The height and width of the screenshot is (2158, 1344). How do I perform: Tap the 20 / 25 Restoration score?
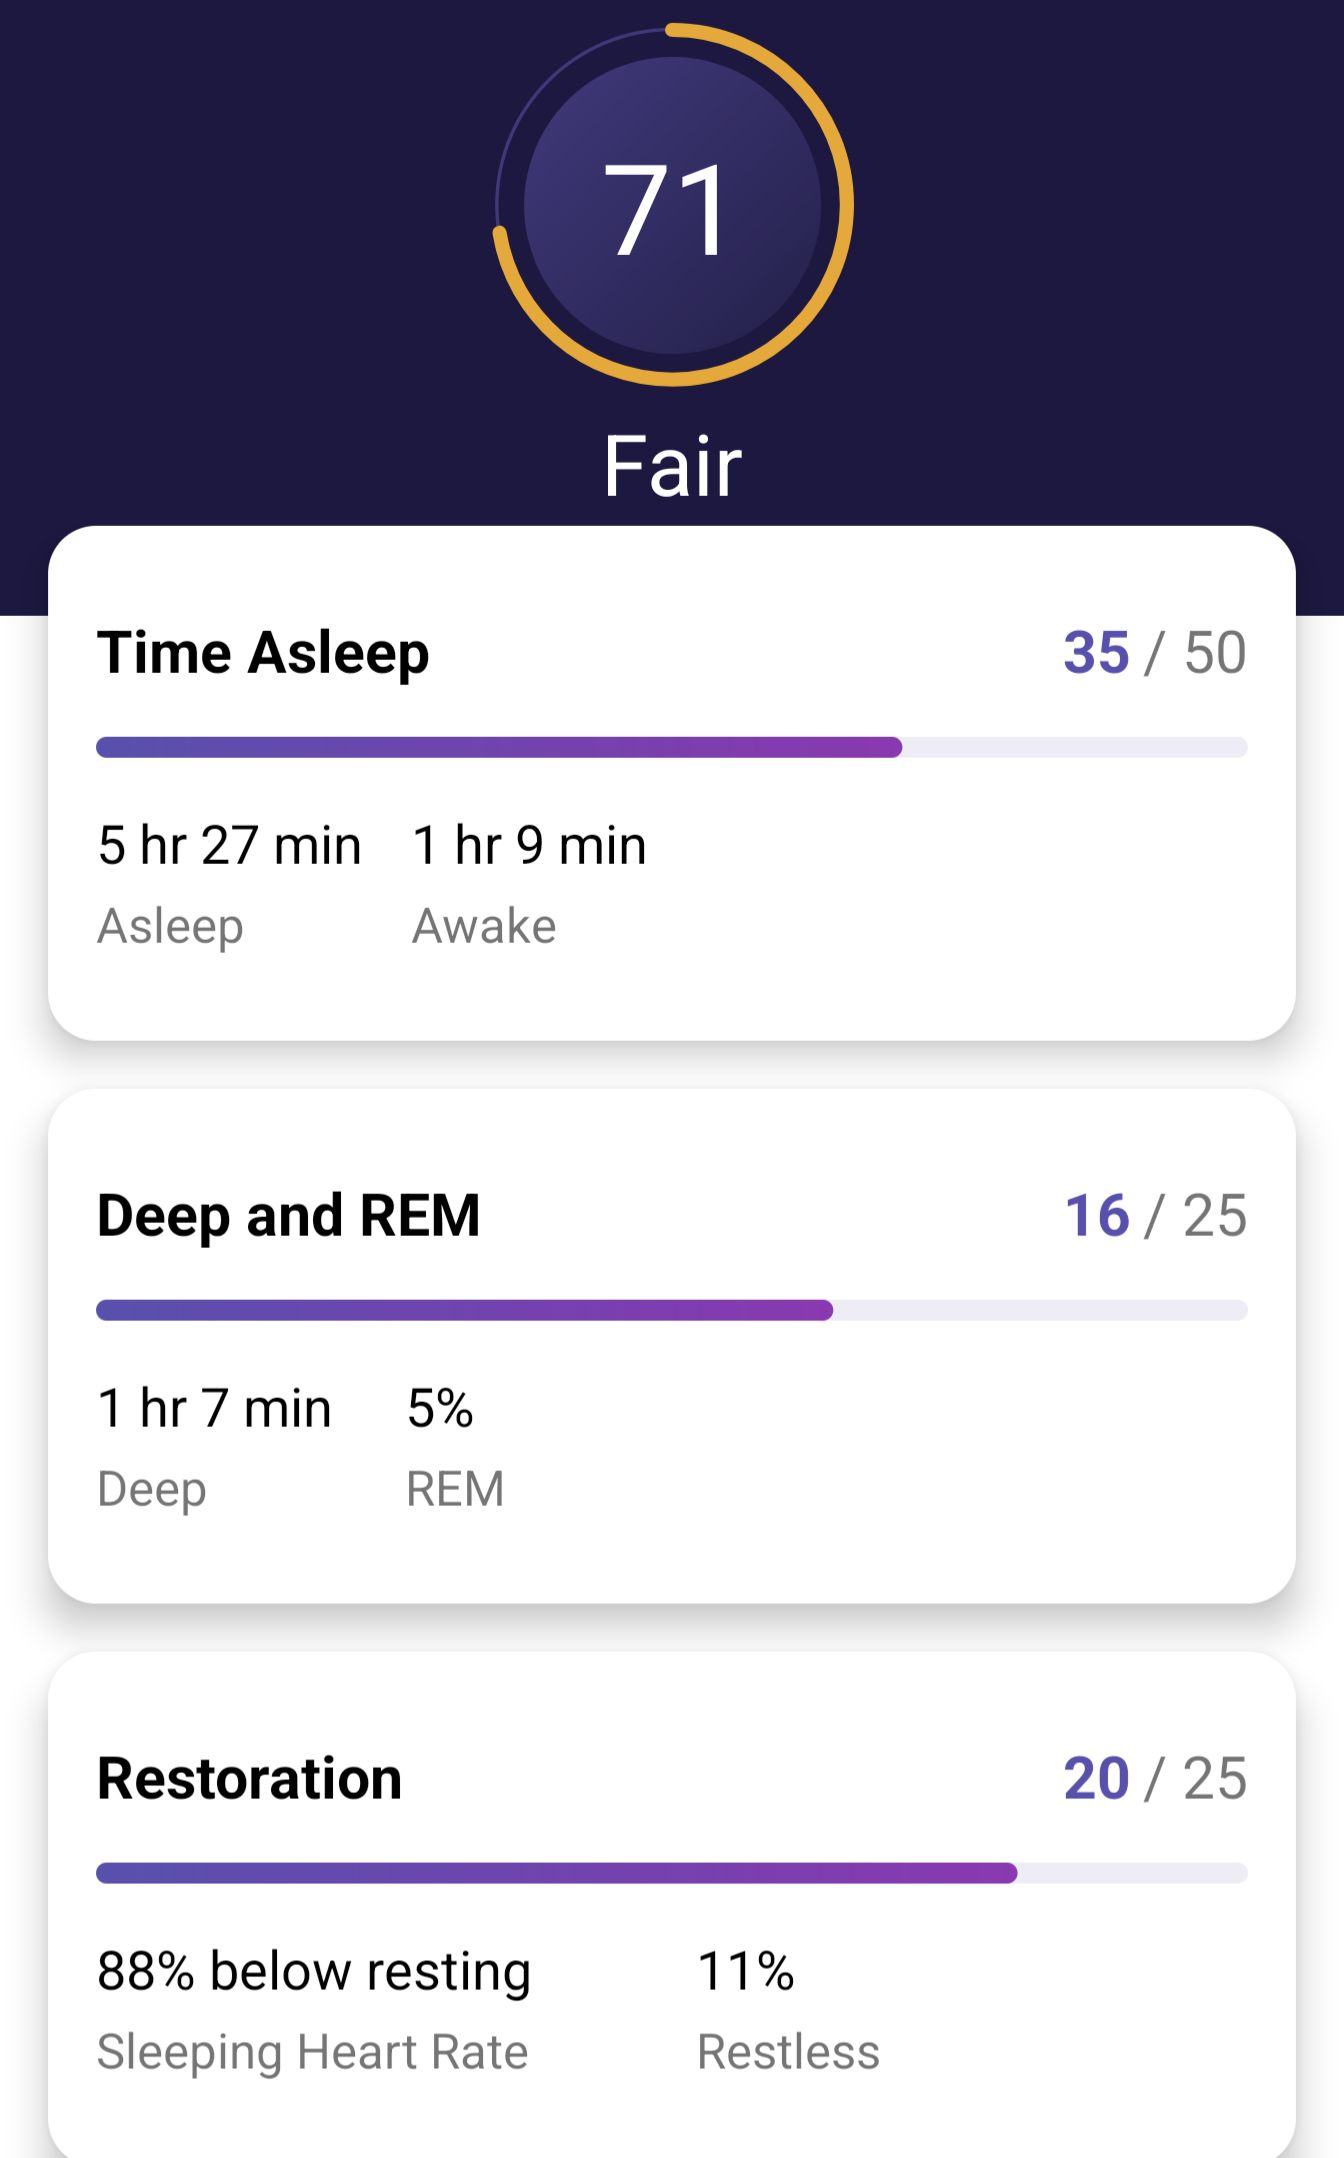coord(1154,1779)
